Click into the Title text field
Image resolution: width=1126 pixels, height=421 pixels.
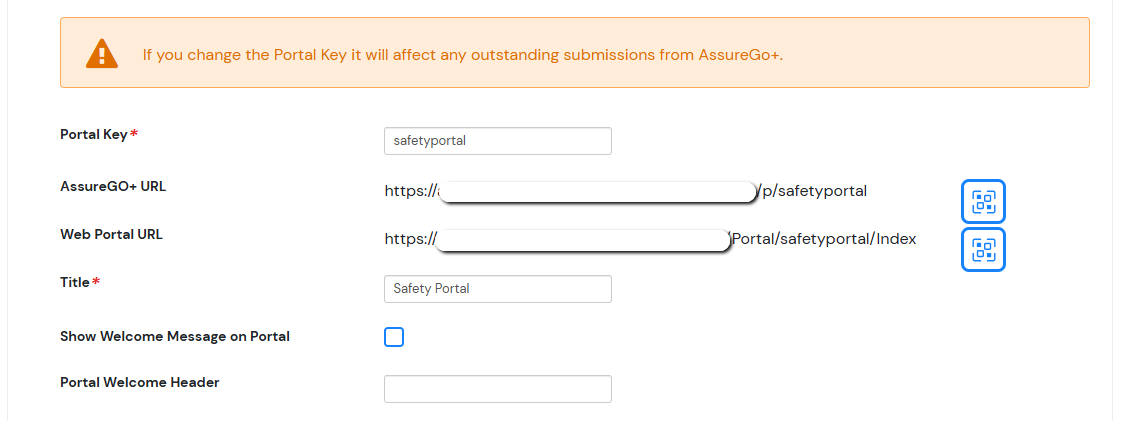497,289
